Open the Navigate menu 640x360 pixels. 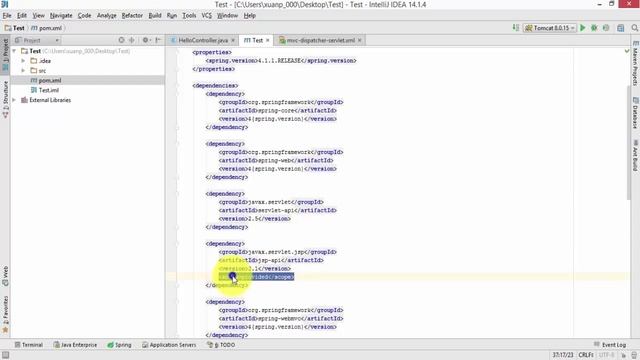pyautogui.click(x=61, y=16)
